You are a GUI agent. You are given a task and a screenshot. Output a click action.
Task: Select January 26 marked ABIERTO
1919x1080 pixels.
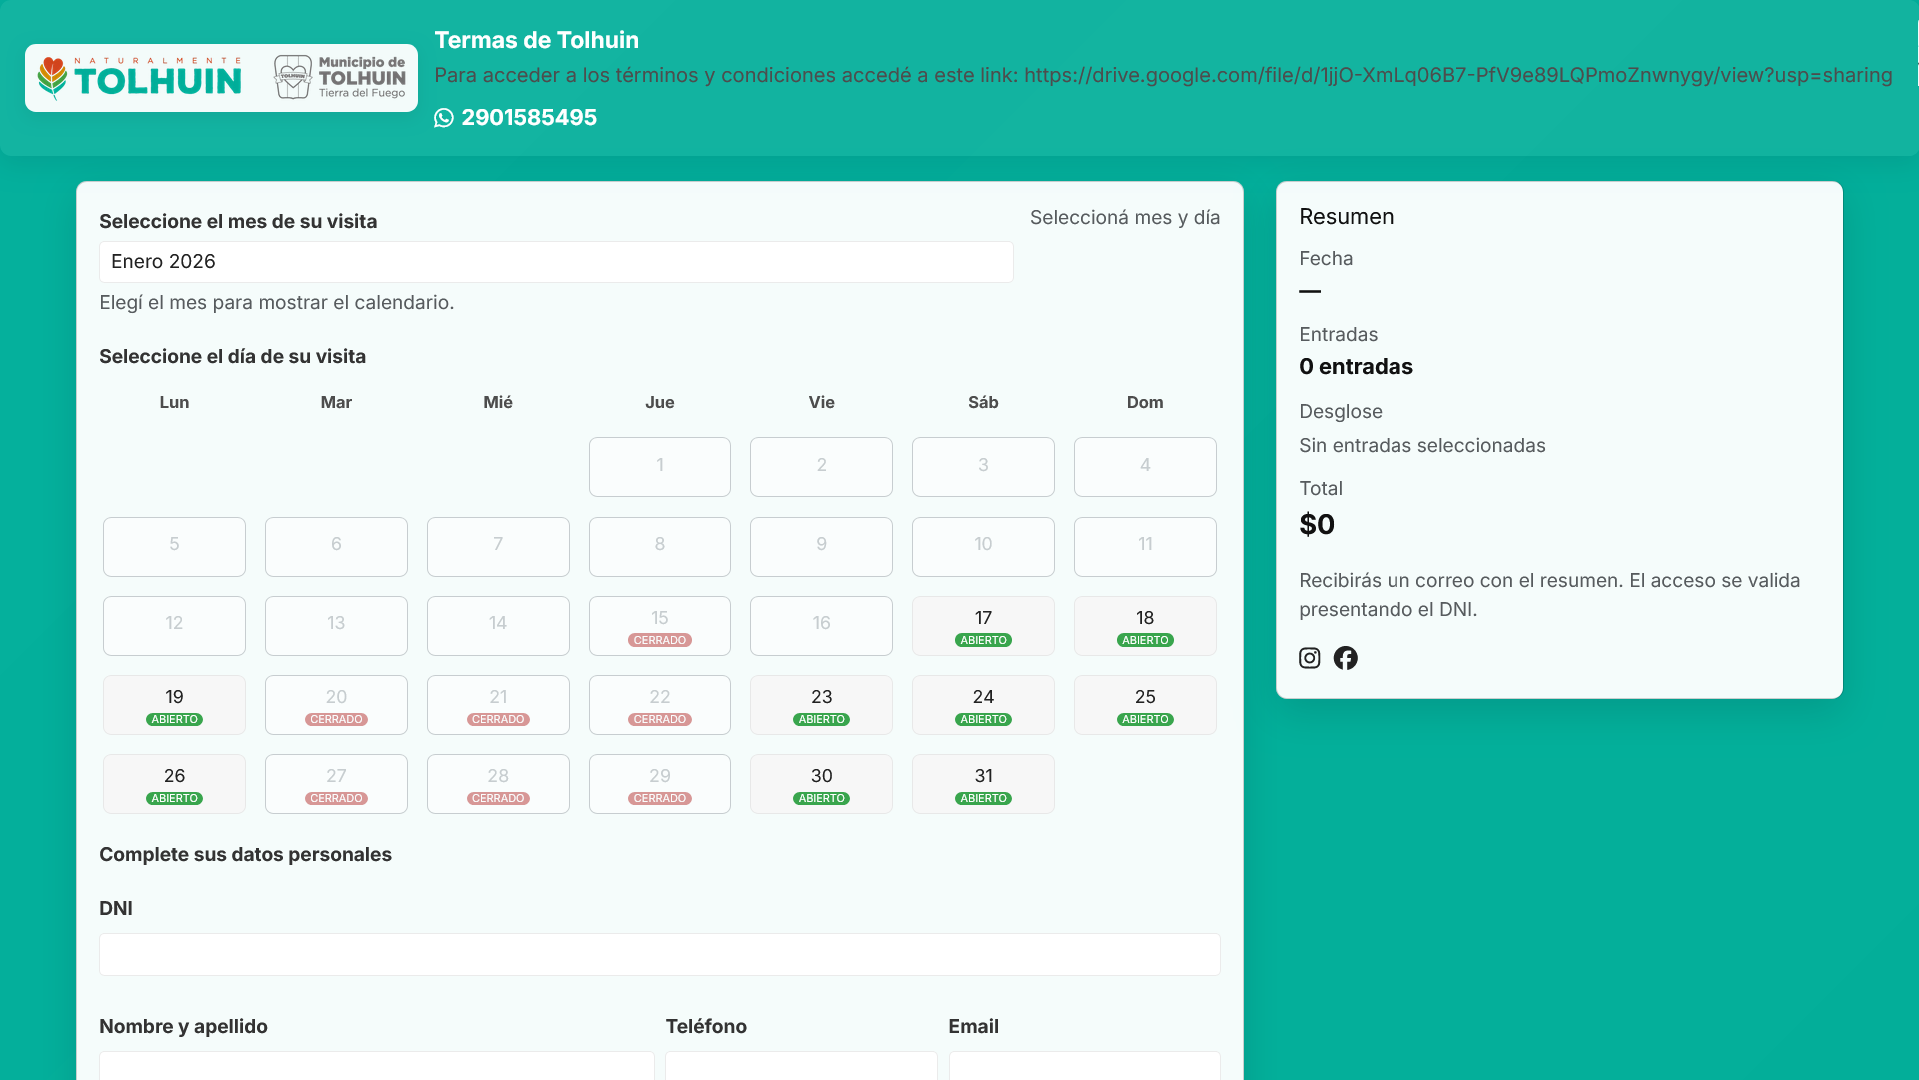(174, 783)
